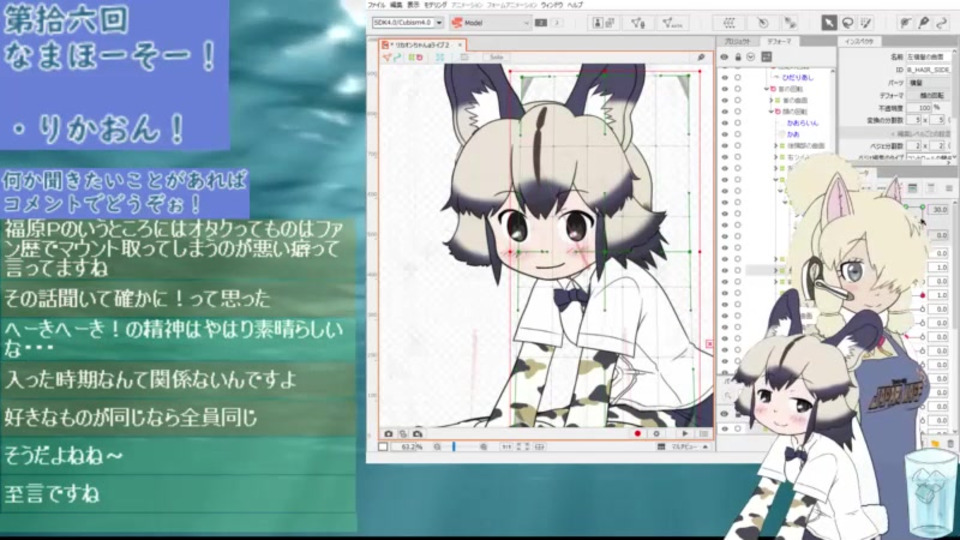Toggle visibility eye for 顔の回転 row

coord(725,111)
